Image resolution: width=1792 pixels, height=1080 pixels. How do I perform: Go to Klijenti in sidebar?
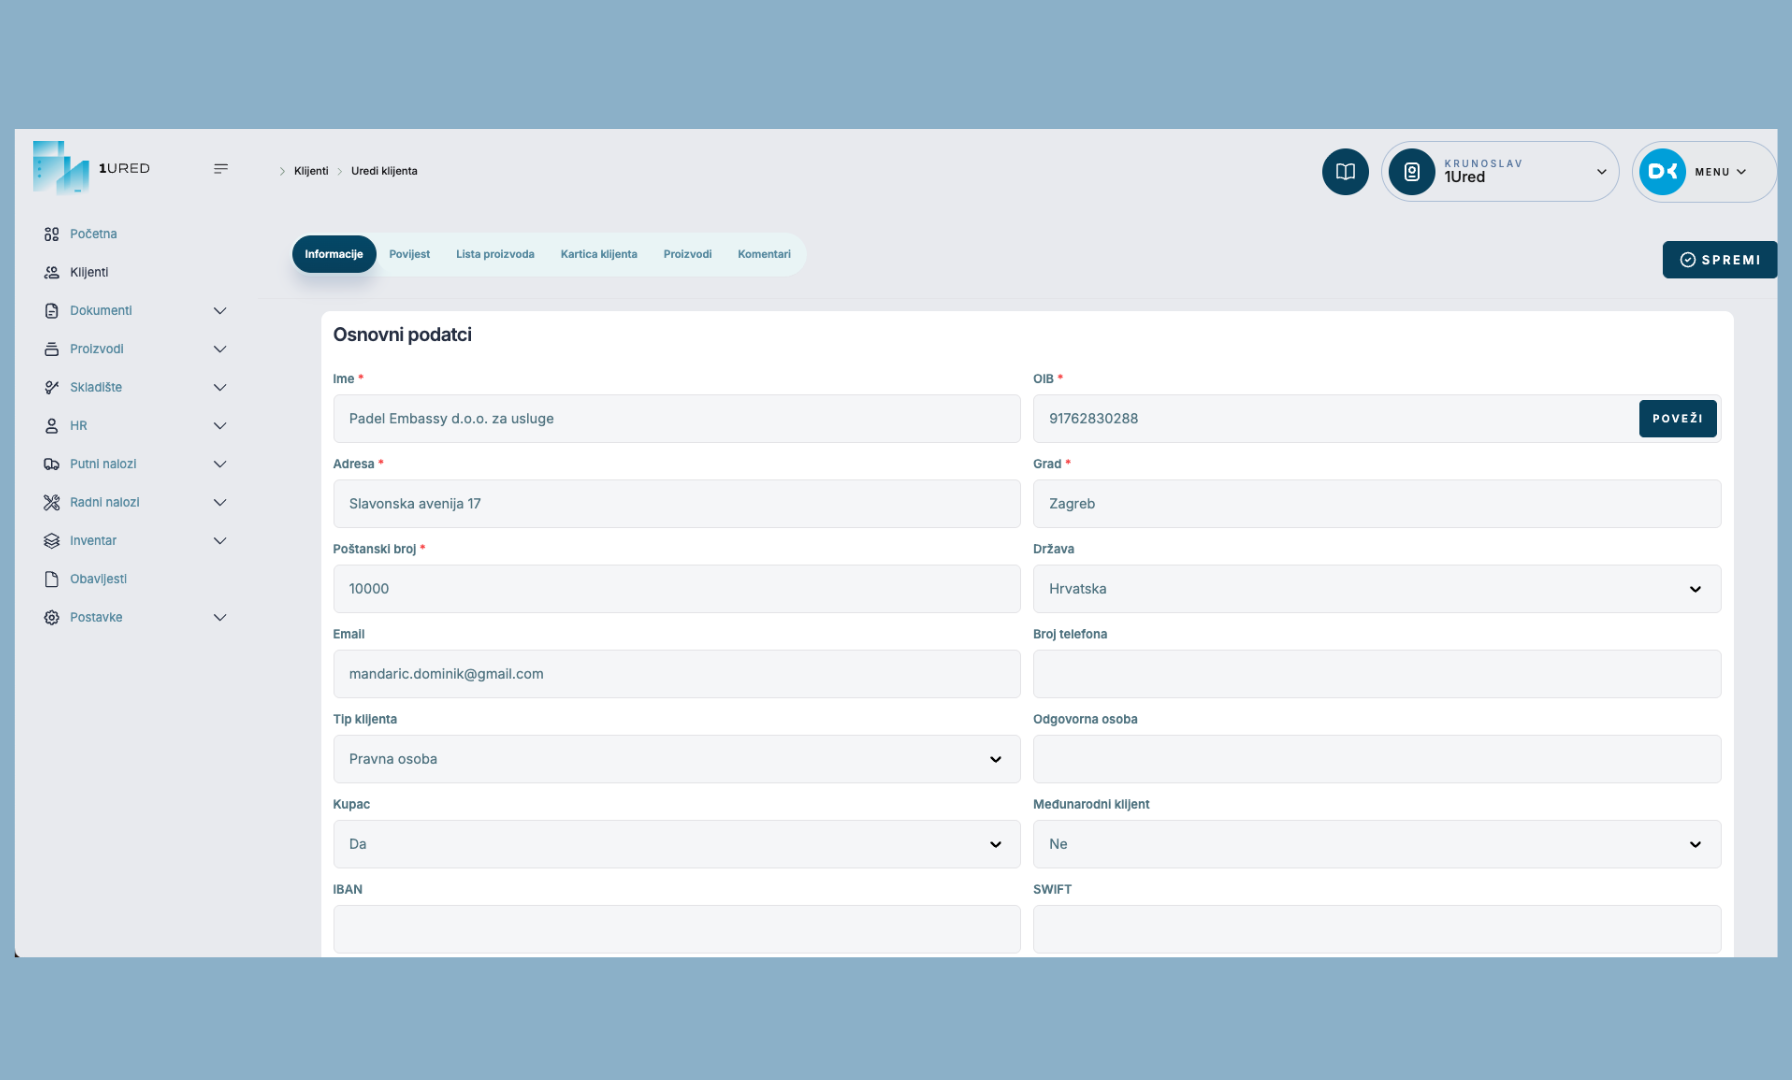click(89, 272)
